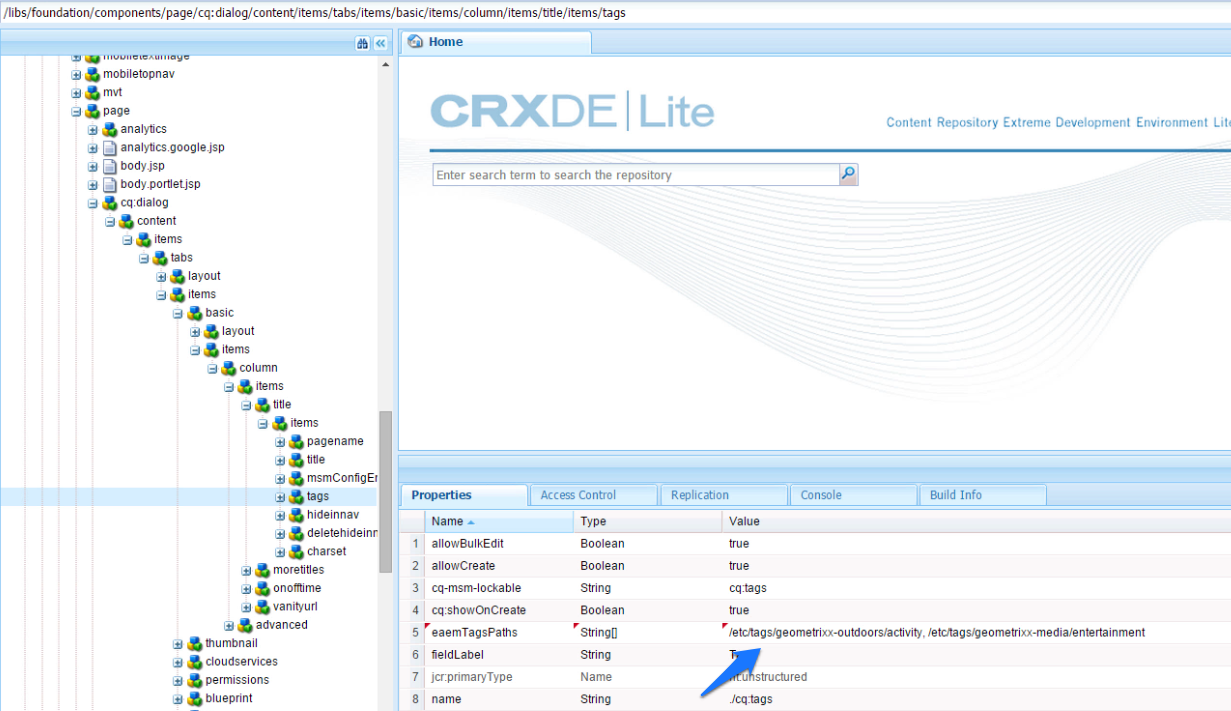The height and width of the screenshot is (711, 1231).
Task: Select the mobiletextimage tree node label
Action: pos(146,57)
